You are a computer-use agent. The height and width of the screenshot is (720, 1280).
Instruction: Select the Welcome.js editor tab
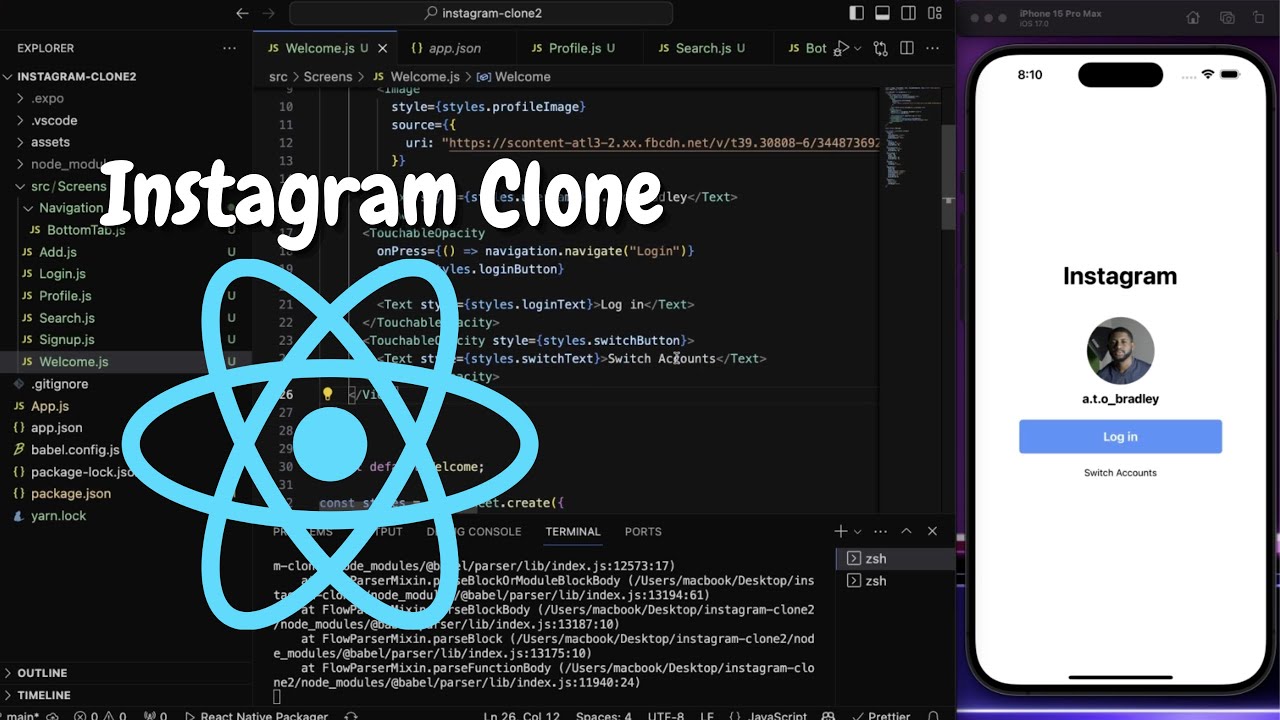tap(325, 48)
